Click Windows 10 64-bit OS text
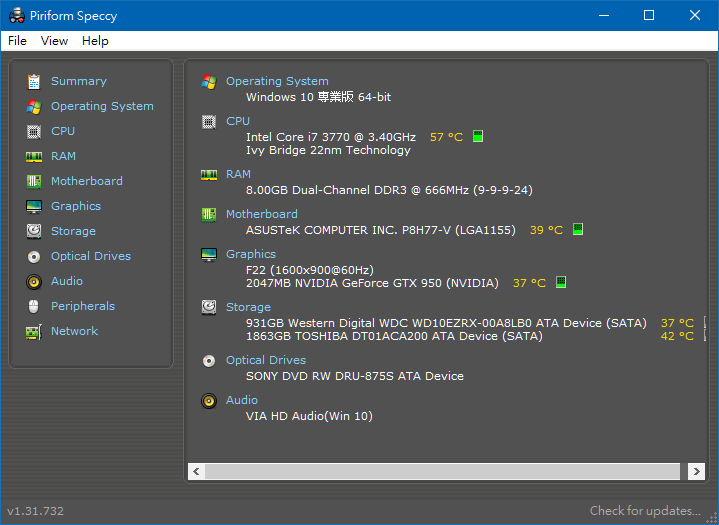719x525 pixels. (x=318, y=97)
